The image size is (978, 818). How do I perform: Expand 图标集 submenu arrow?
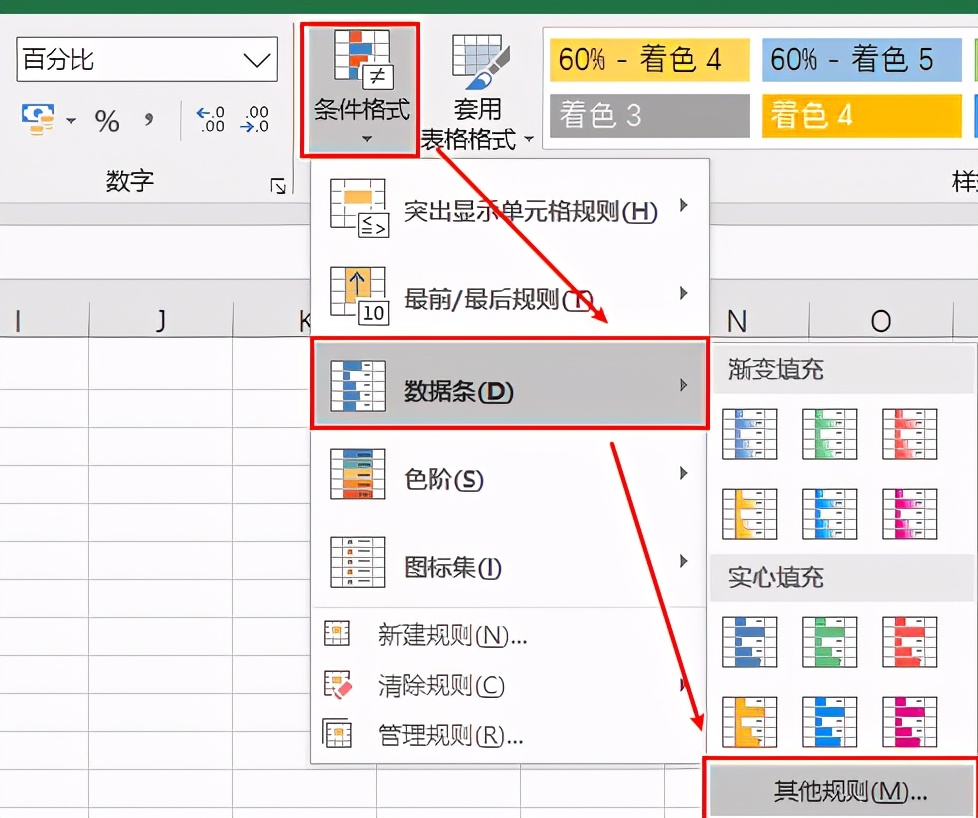tap(684, 561)
